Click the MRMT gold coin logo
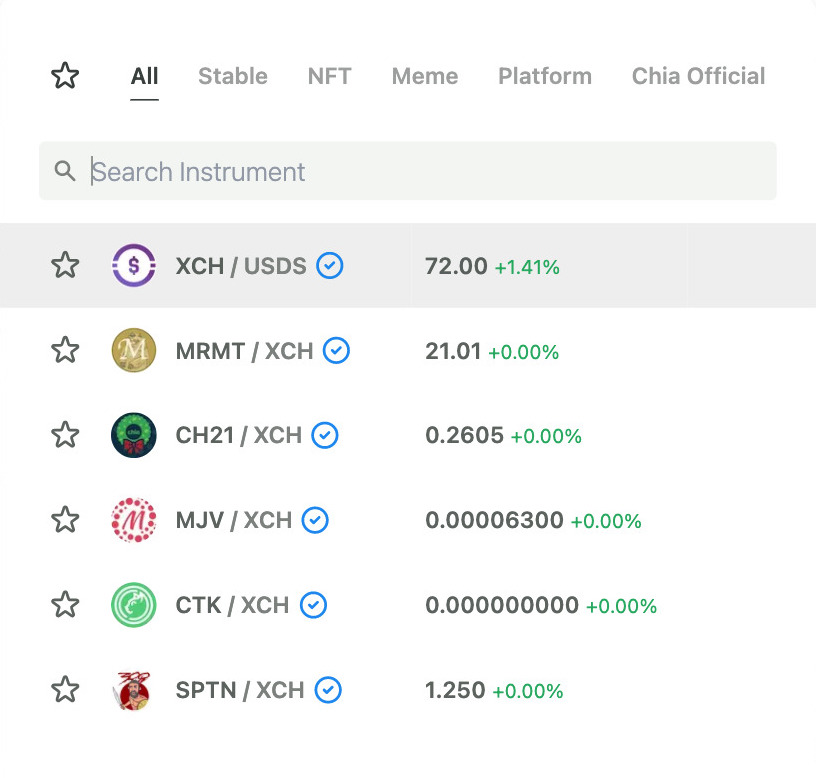Viewport: 816px width, 778px height. 134,350
